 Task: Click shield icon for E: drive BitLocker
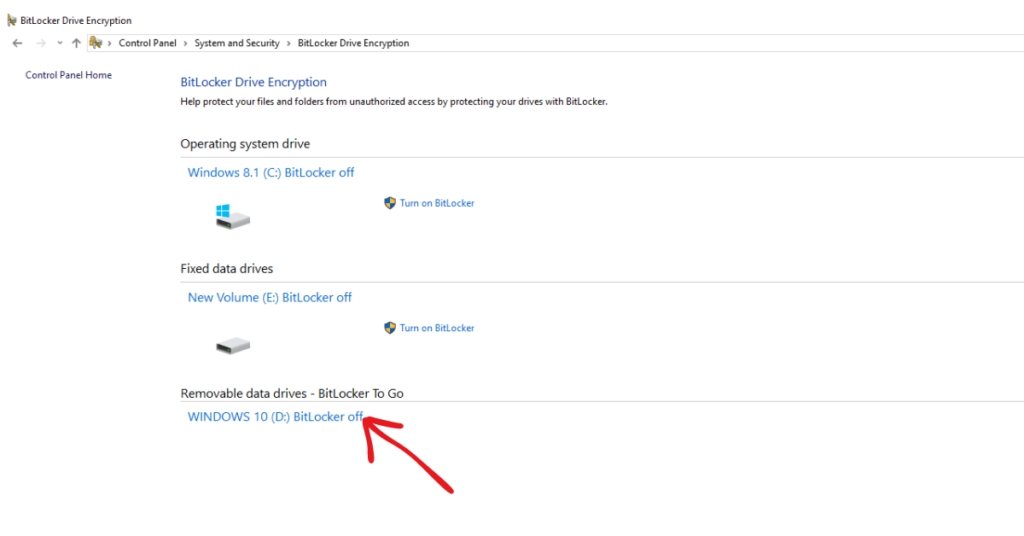click(390, 328)
